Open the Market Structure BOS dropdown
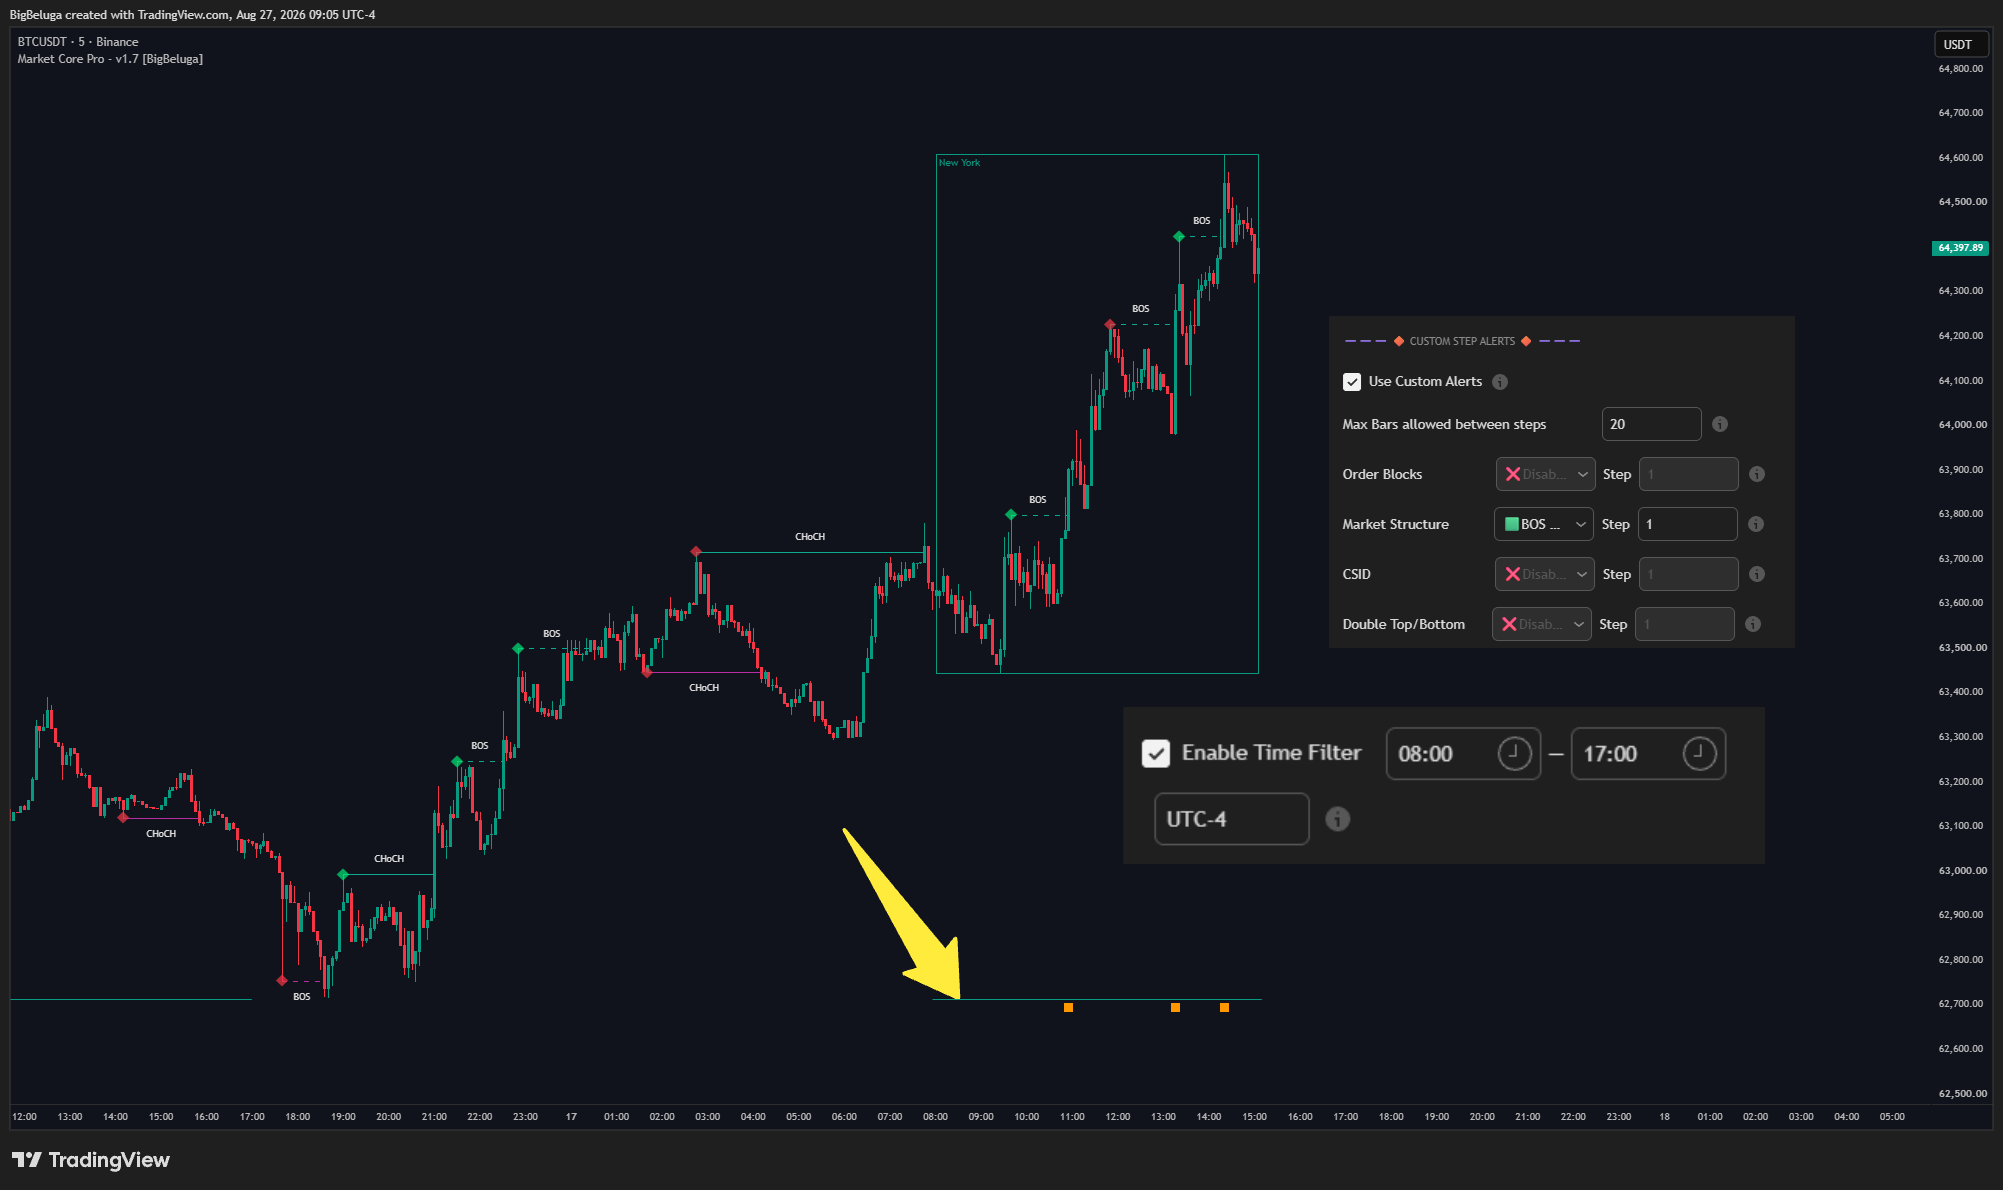Image resolution: width=2003 pixels, height=1190 pixels. pyautogui.click(x=1544, y=524)
